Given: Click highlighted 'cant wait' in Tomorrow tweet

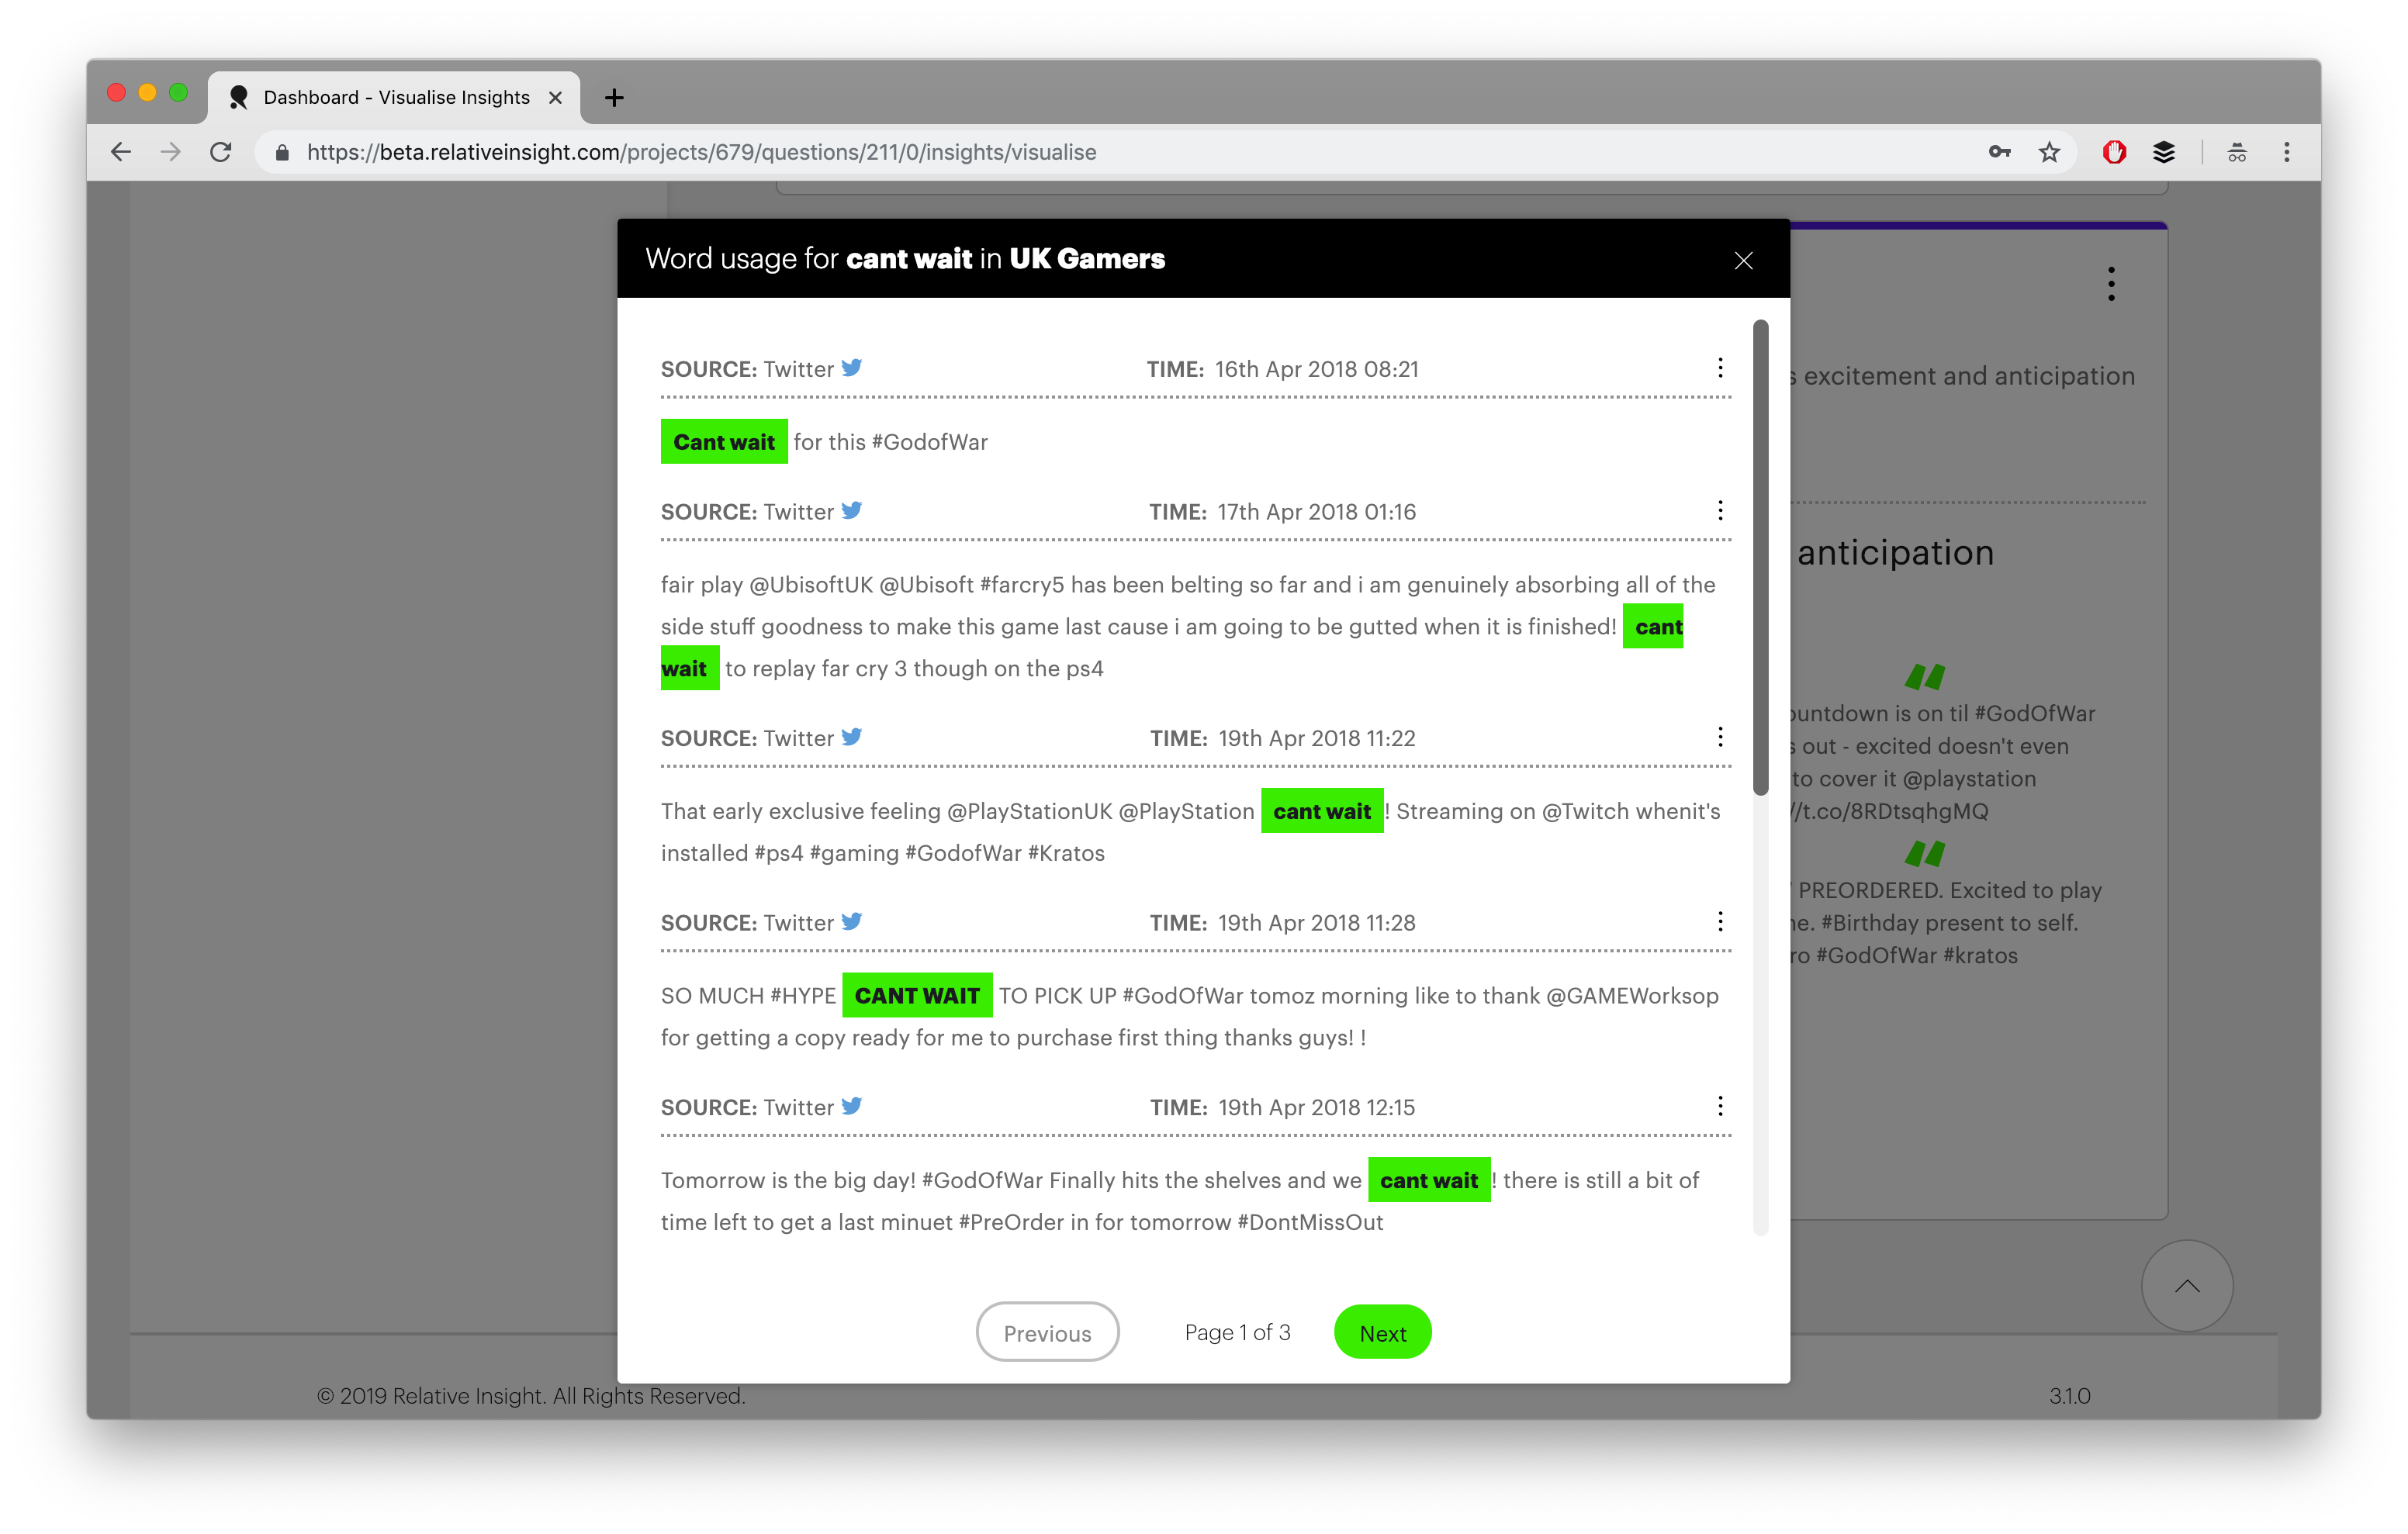Looking at the screenshot, I should tap(1429, 1180).
